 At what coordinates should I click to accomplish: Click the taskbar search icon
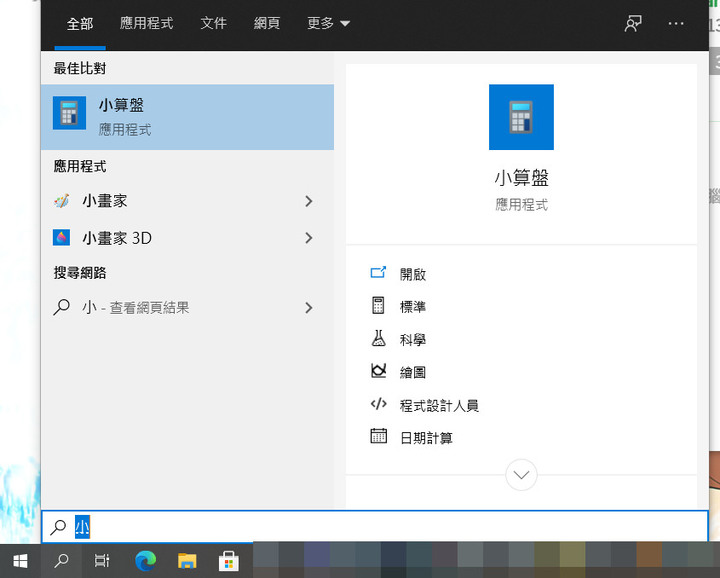point(61,561)
